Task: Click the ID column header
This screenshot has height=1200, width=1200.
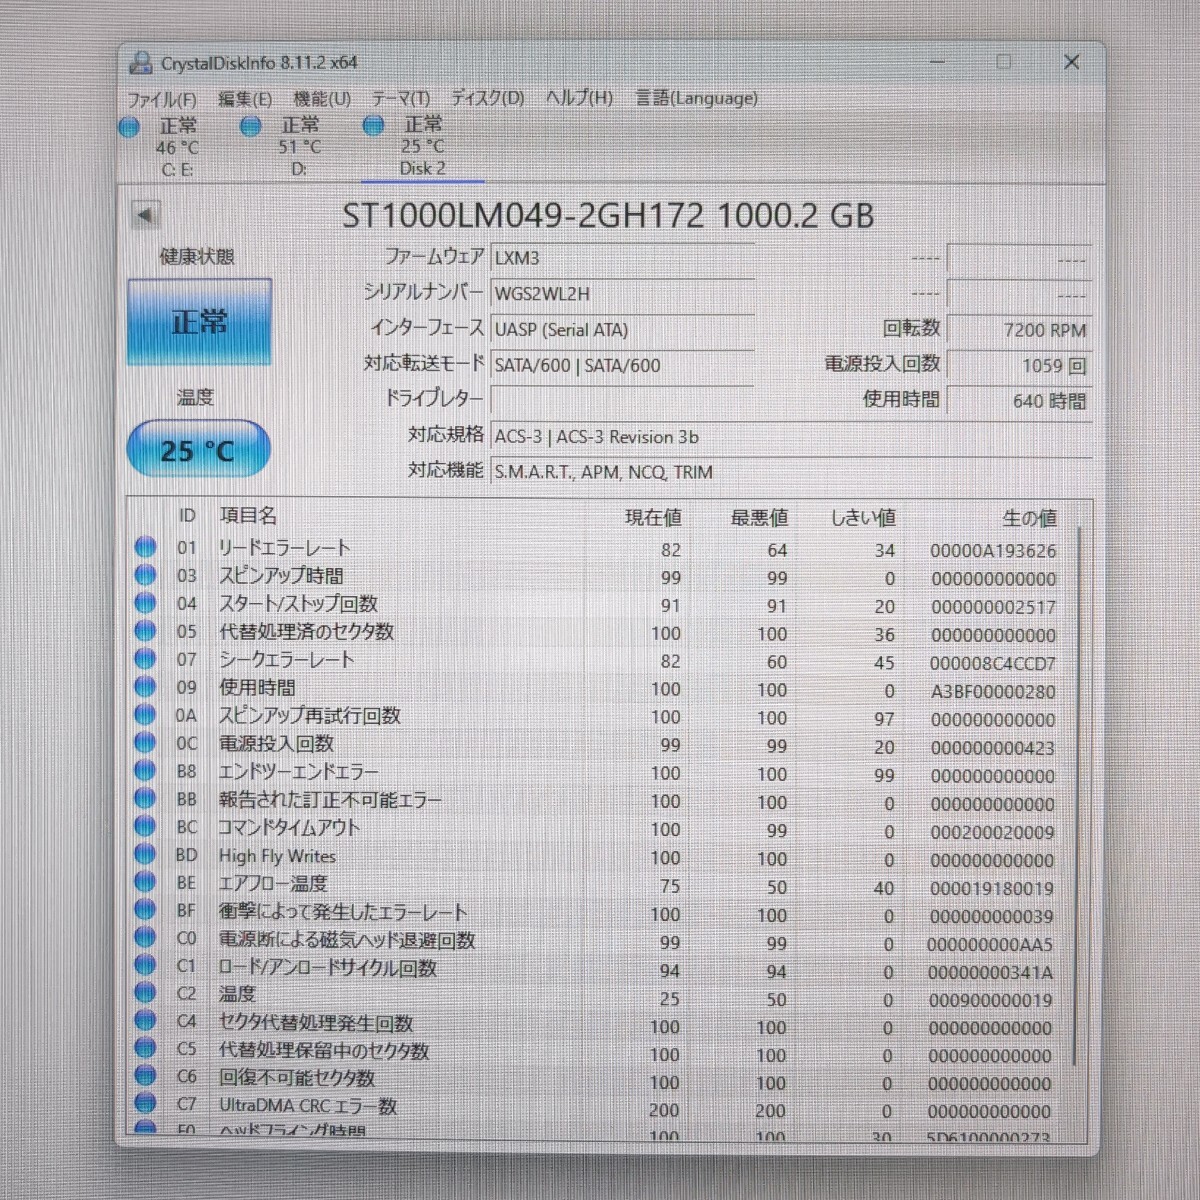Action: tap(187, 515)
